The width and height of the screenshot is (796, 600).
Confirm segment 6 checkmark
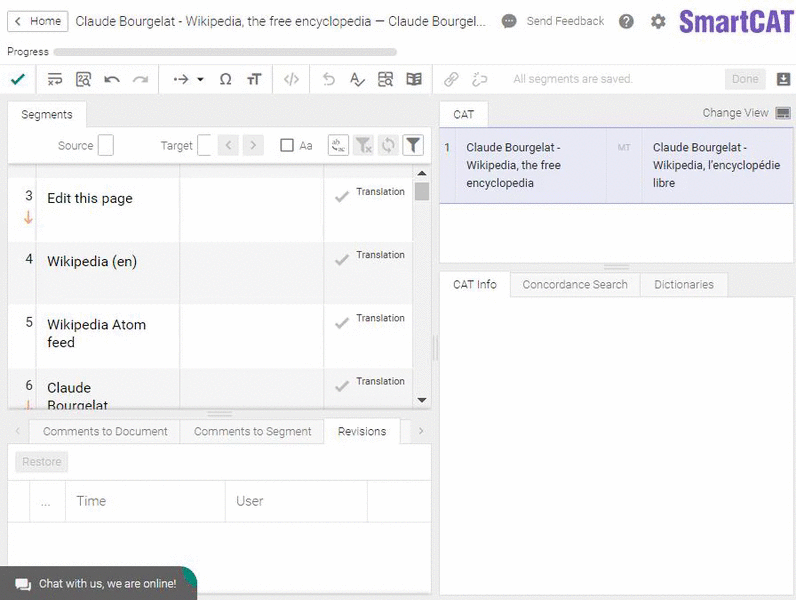coord(342,386)
